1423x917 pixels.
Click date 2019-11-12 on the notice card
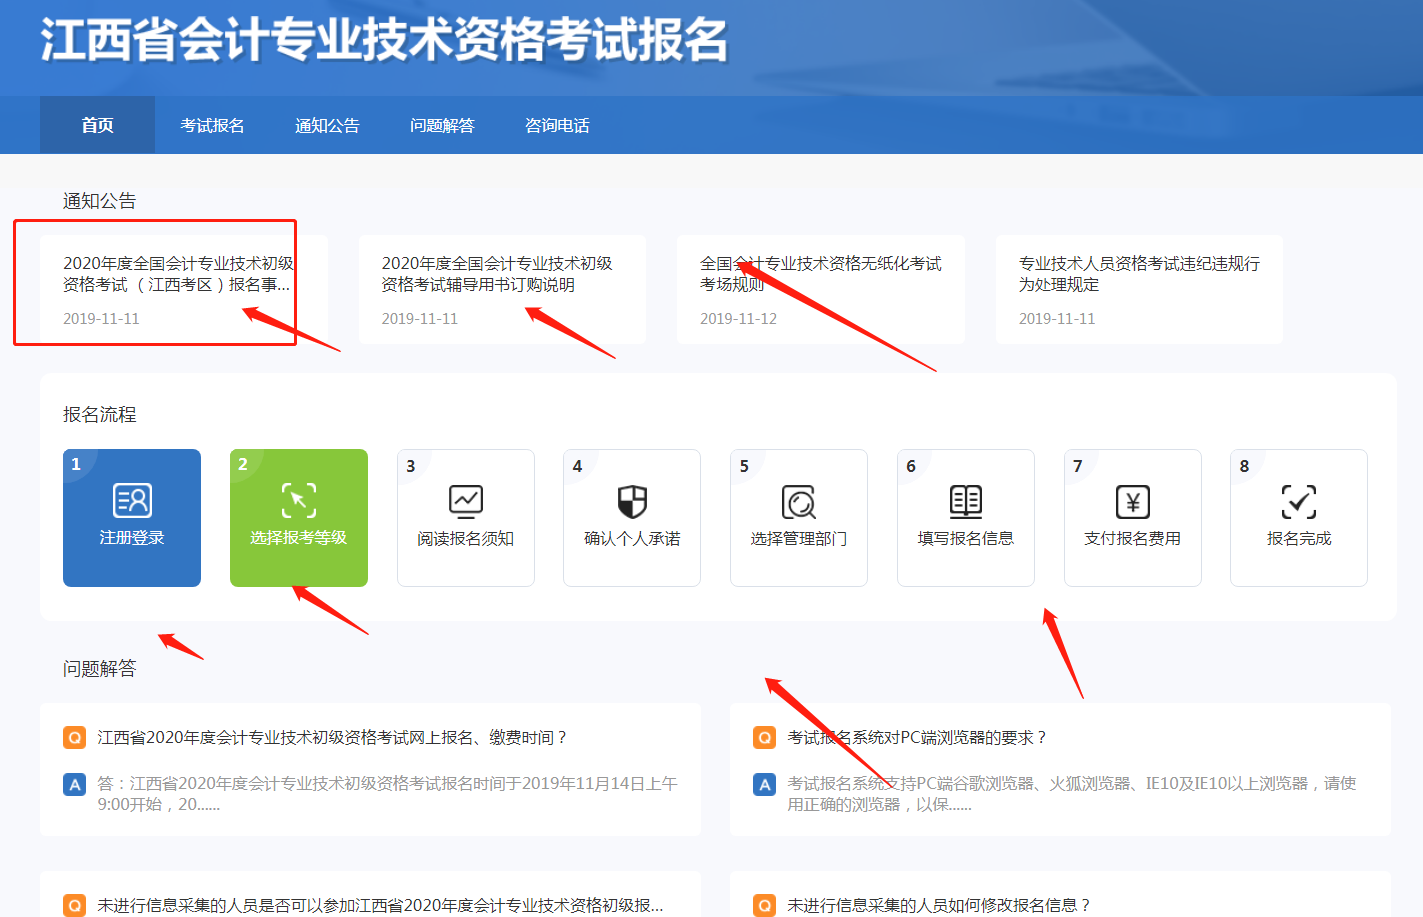(738, 319)
